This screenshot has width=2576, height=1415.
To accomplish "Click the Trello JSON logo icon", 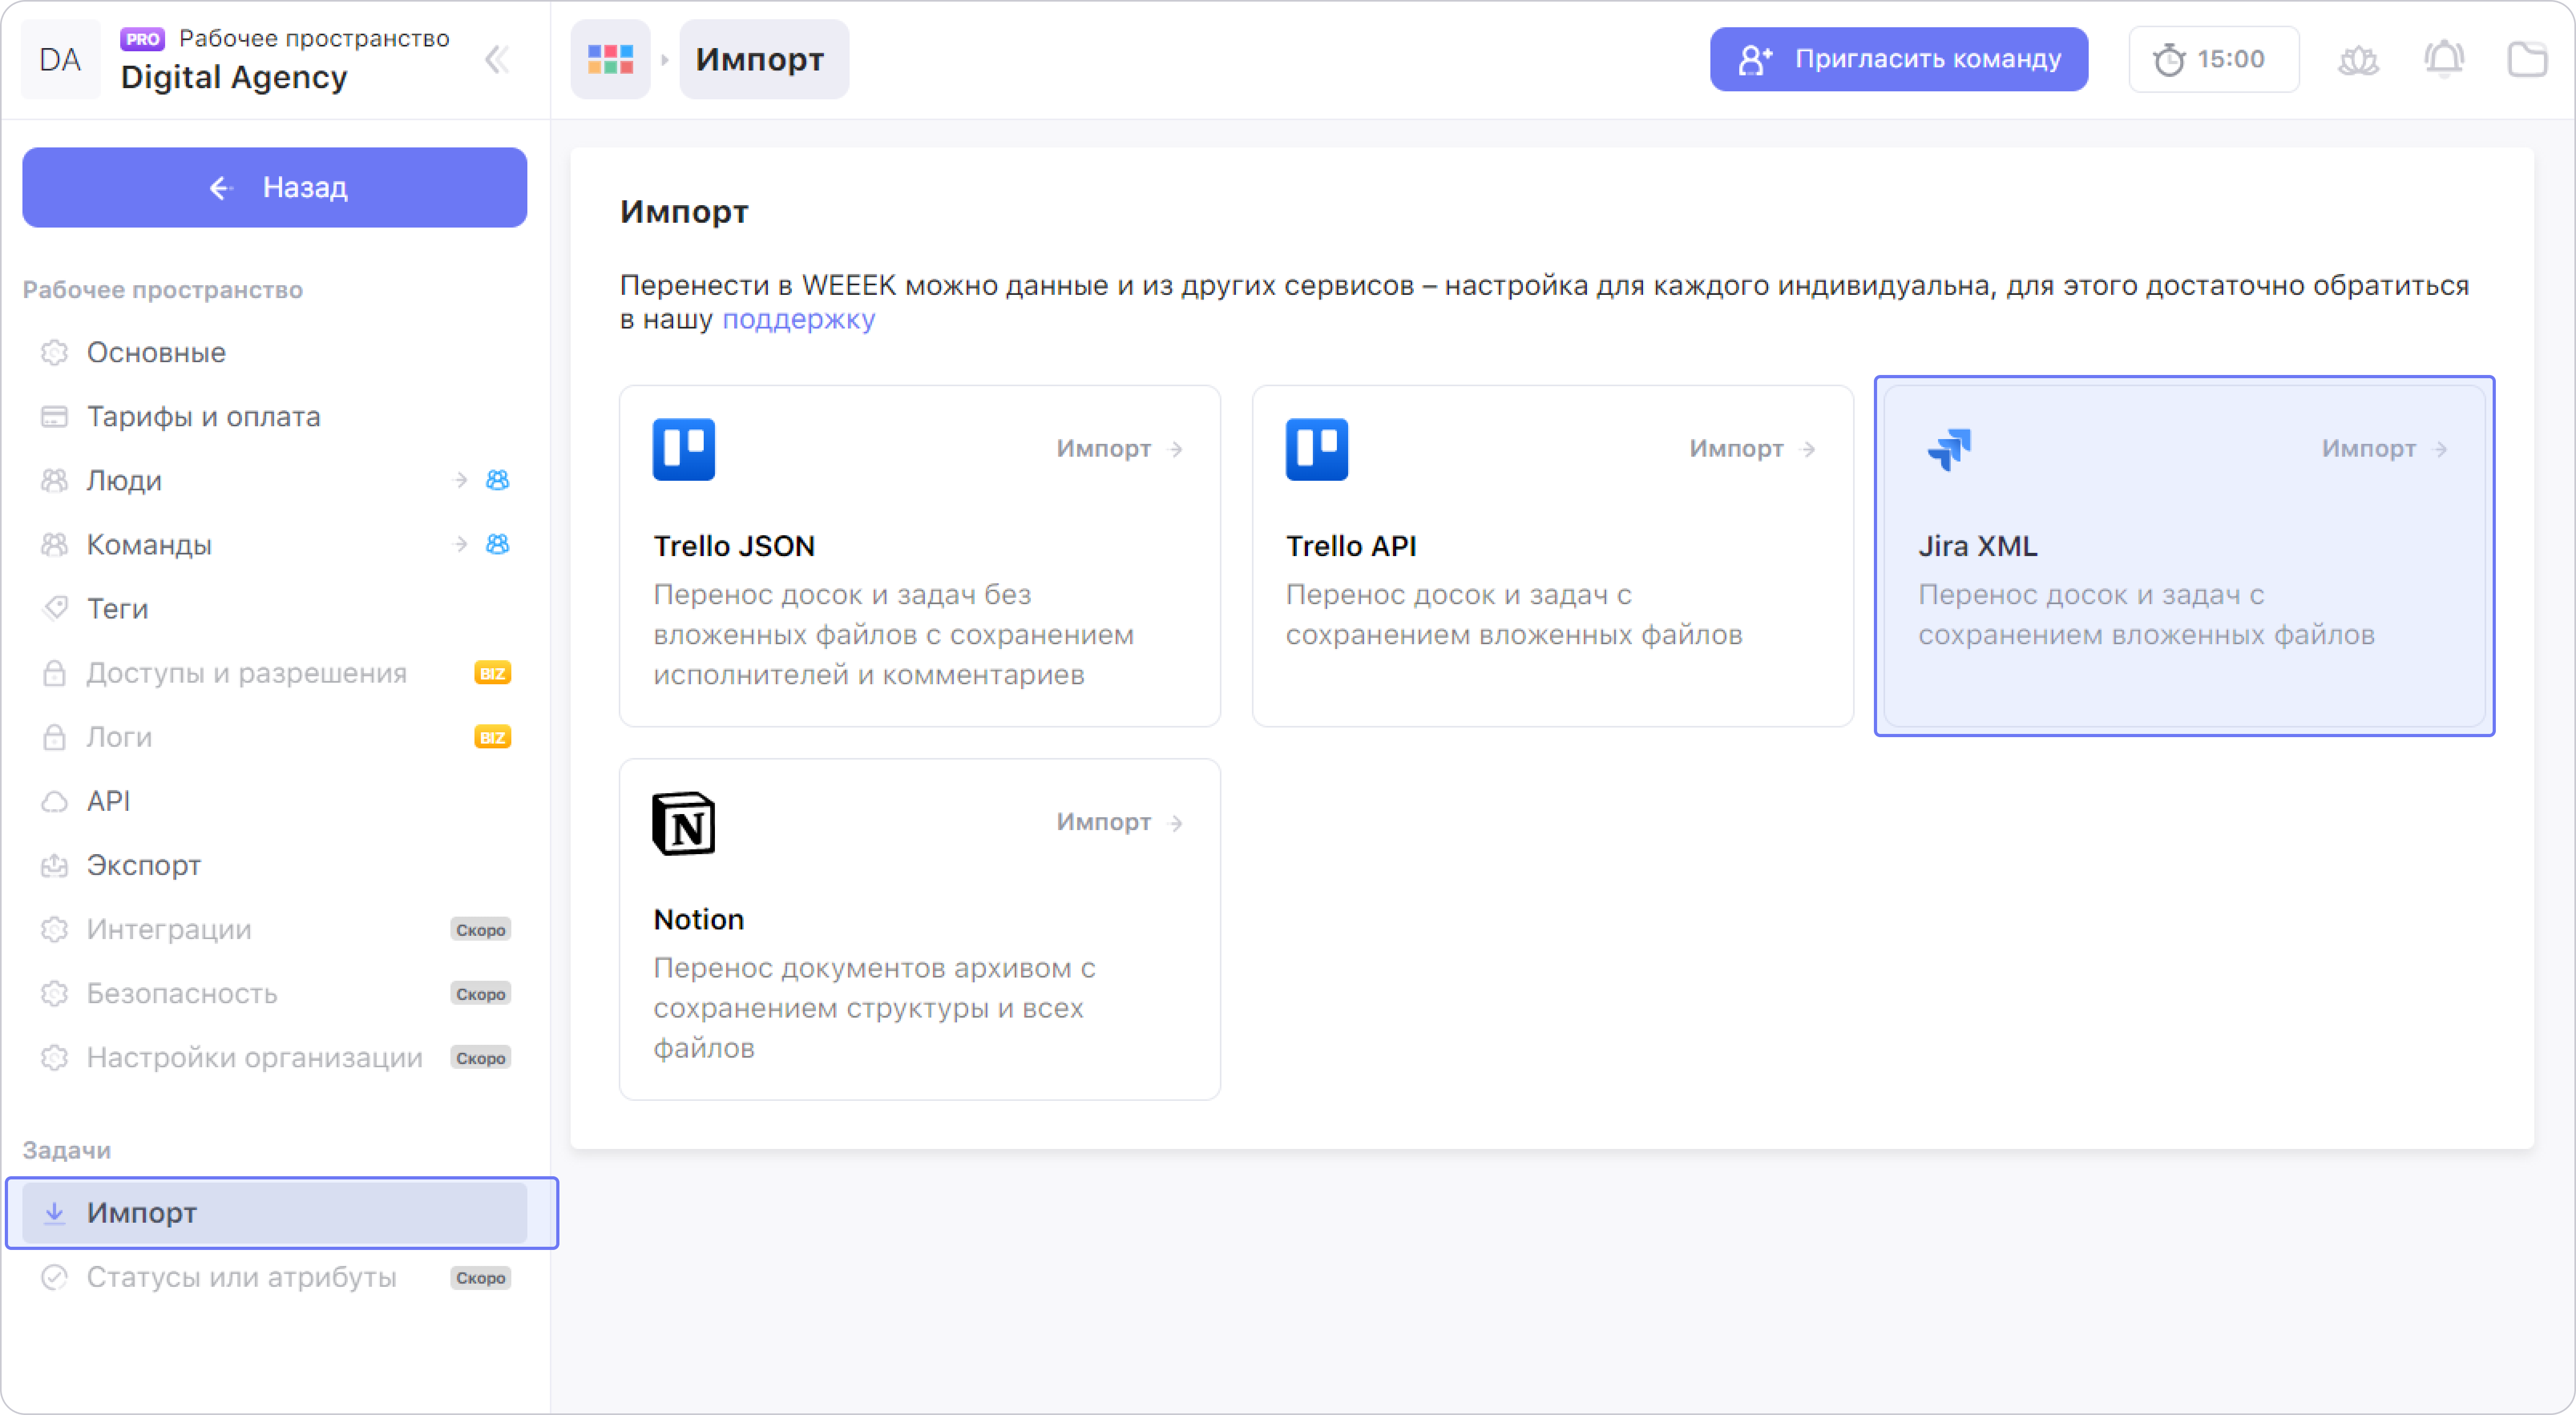I will point(684,449).
